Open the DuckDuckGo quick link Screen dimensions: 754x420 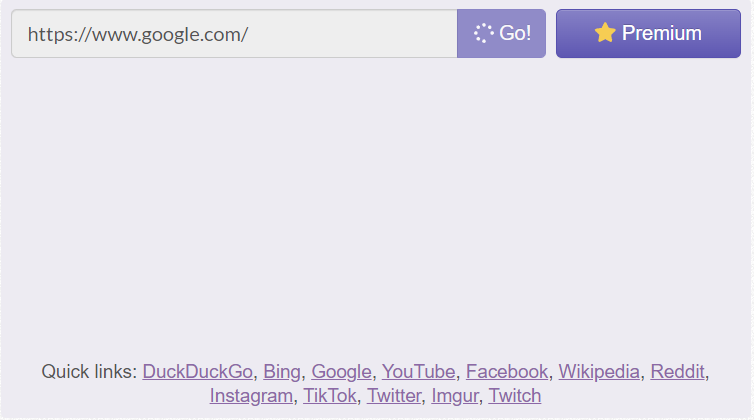point(197,372)
